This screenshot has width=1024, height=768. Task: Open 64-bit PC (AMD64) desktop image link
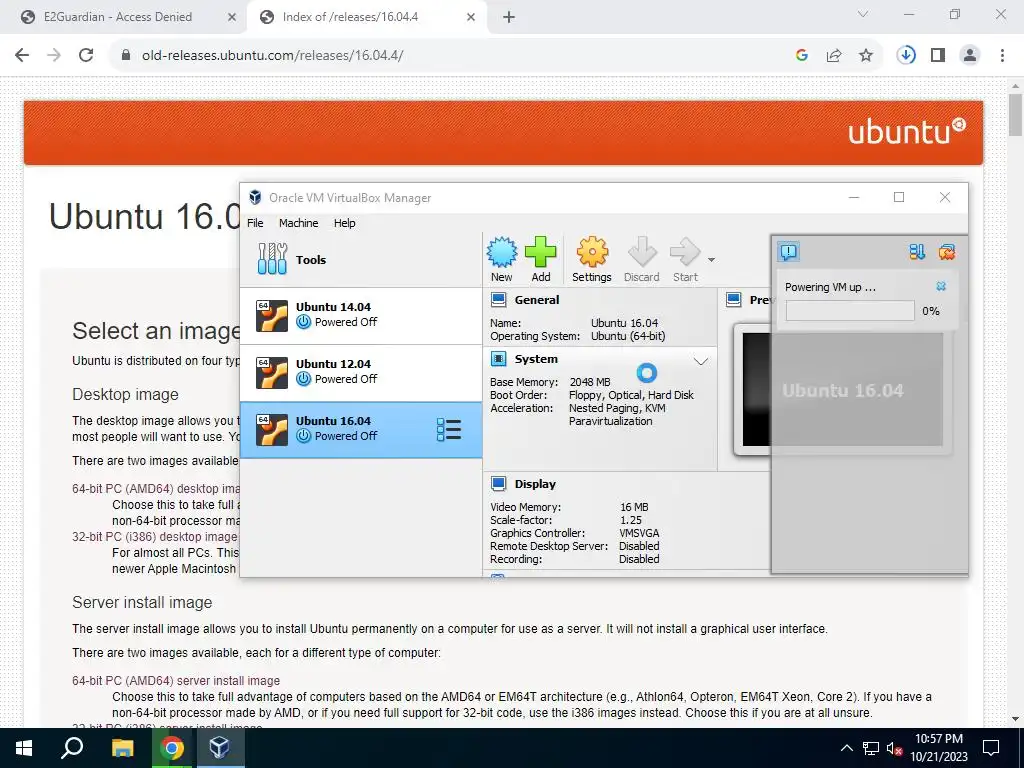tap(156, 488)
